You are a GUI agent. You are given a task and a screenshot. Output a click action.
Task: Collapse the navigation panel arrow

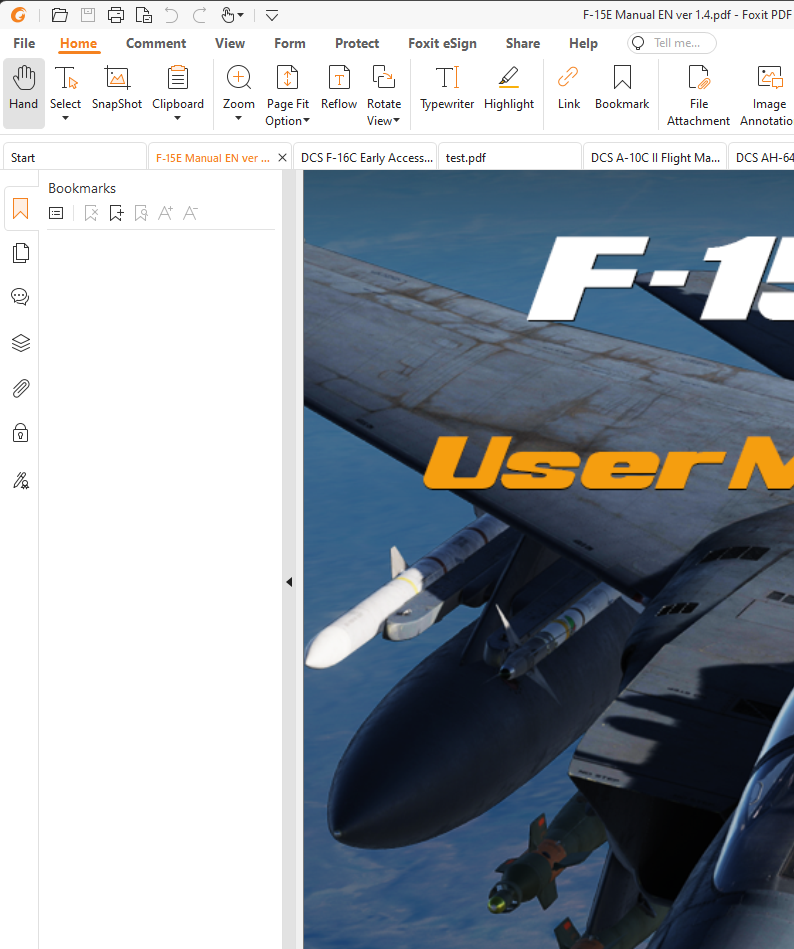coord(289,582)
